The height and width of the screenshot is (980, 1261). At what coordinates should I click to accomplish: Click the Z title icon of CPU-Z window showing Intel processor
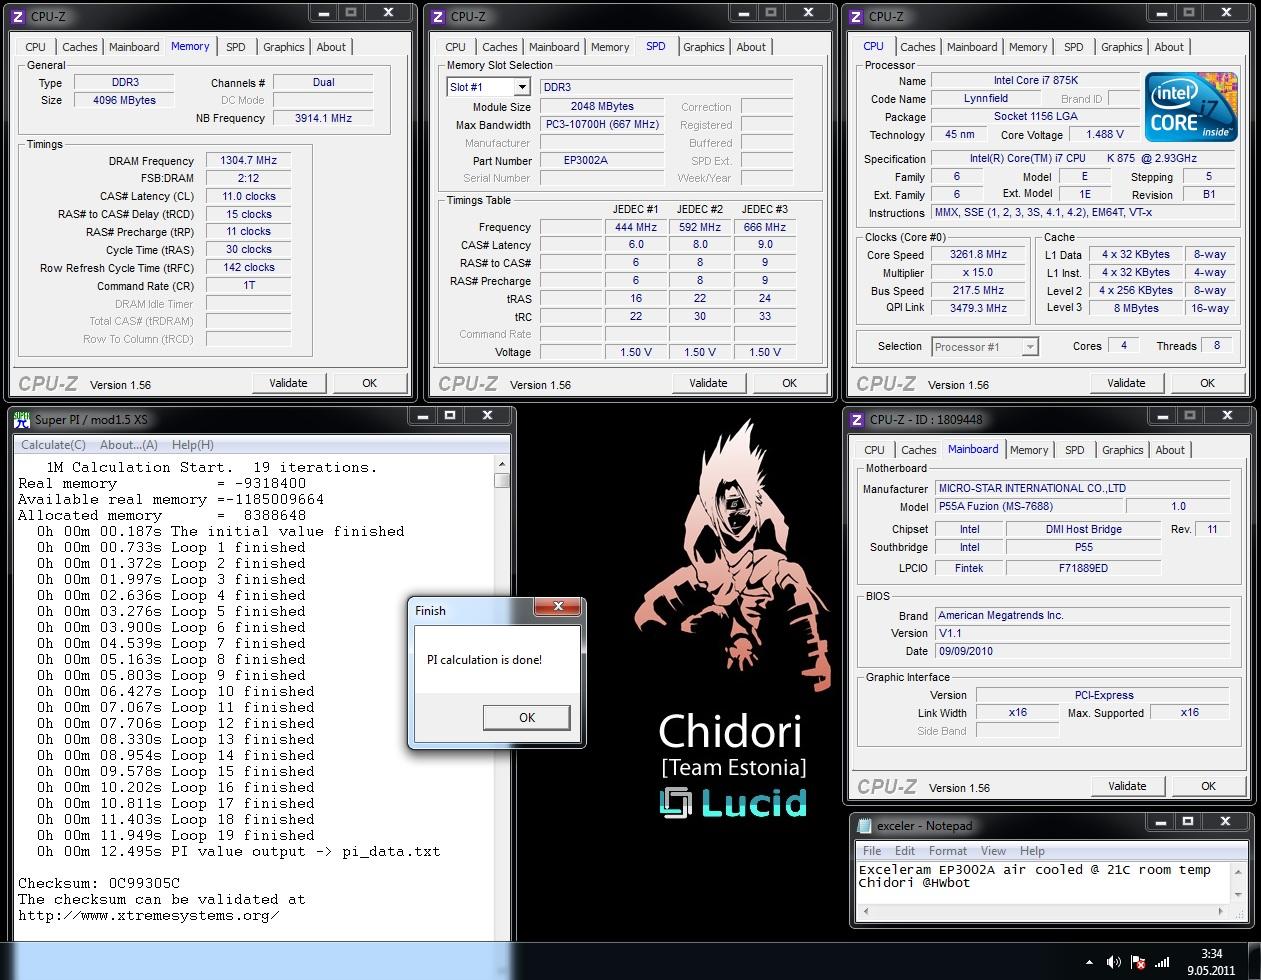856,17
